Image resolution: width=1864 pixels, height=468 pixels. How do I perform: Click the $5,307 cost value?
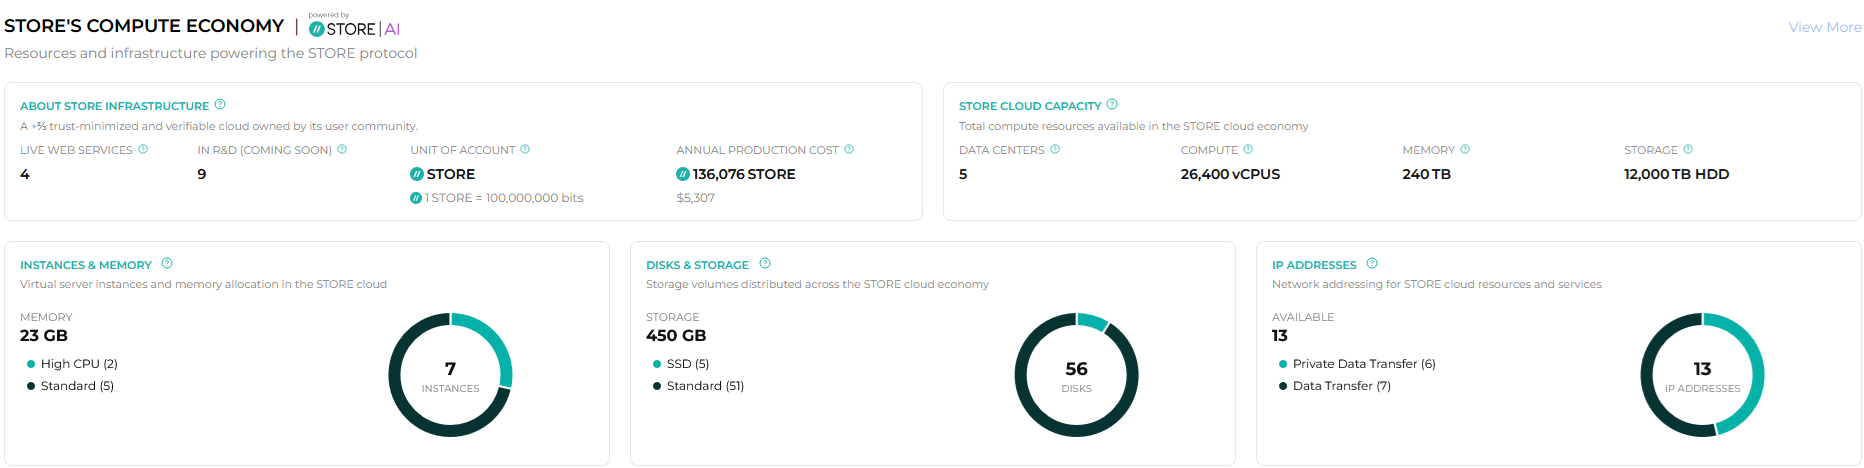(695, 198)
